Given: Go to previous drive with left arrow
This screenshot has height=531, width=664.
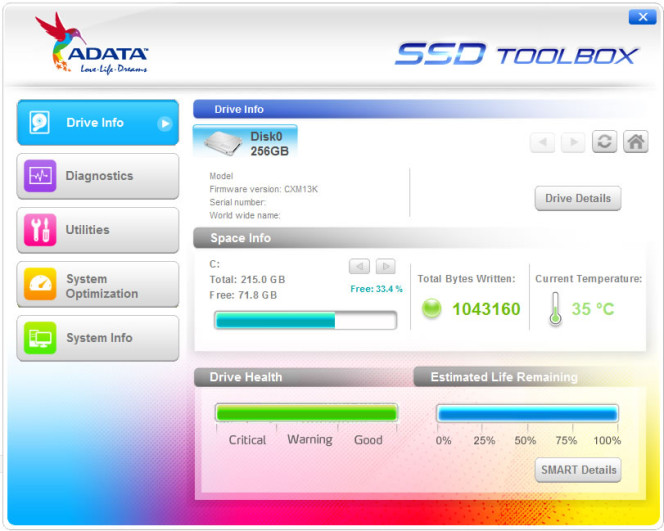Looking at the screenshot, I should click(x=542, y=142).
